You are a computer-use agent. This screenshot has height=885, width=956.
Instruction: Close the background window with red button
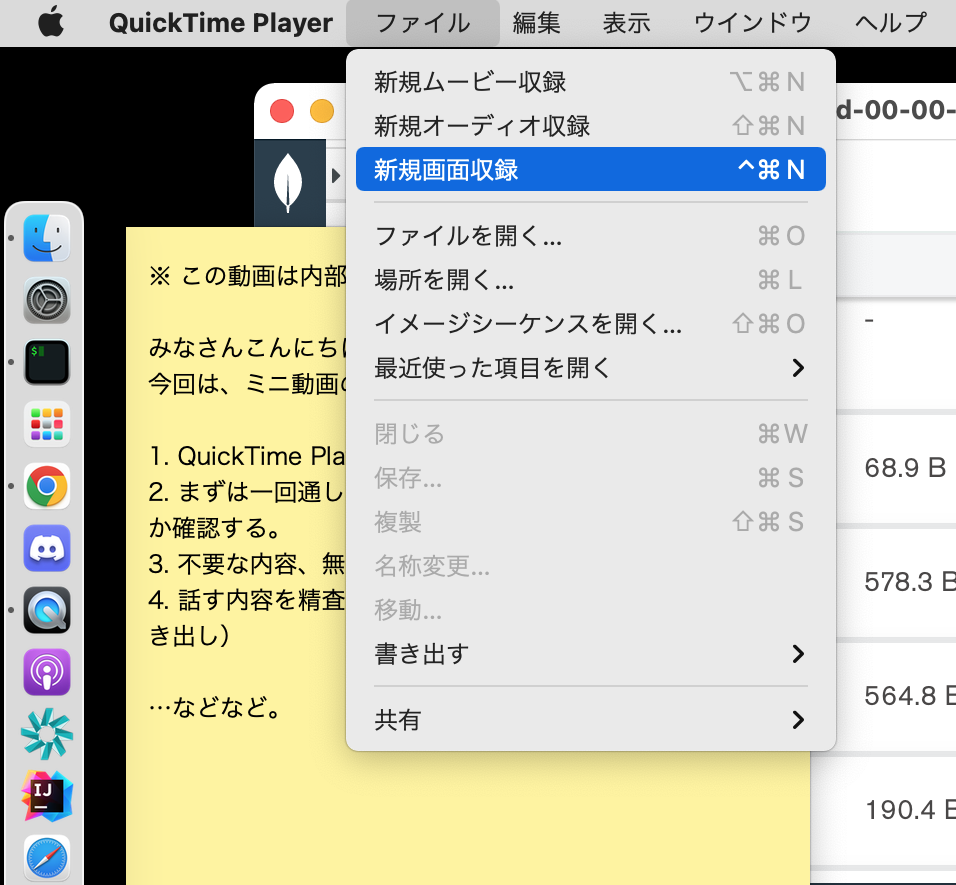click(x=282, y=111)
